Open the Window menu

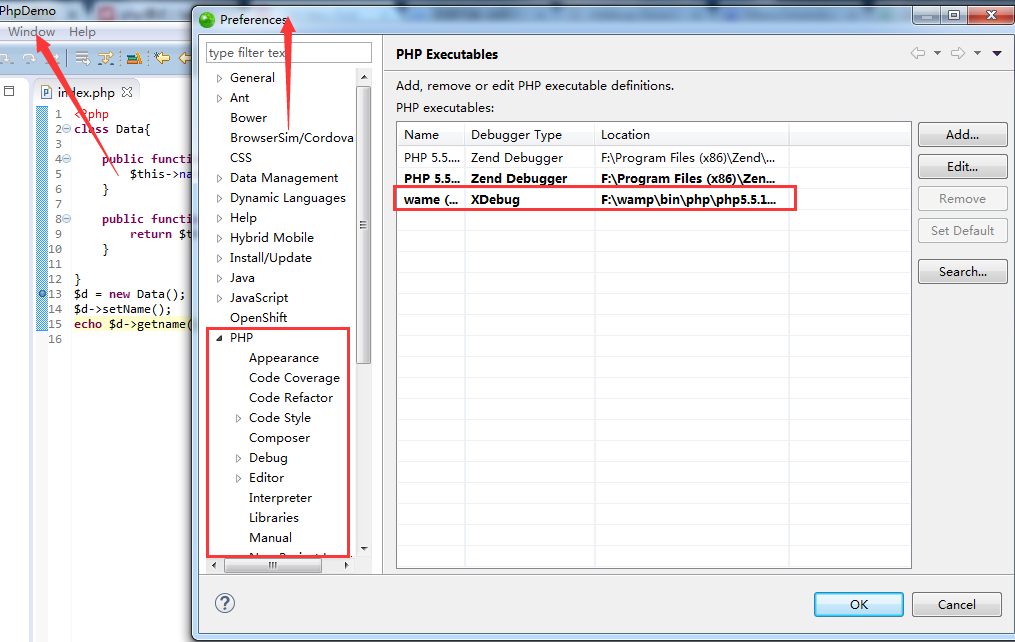point(31,32)
